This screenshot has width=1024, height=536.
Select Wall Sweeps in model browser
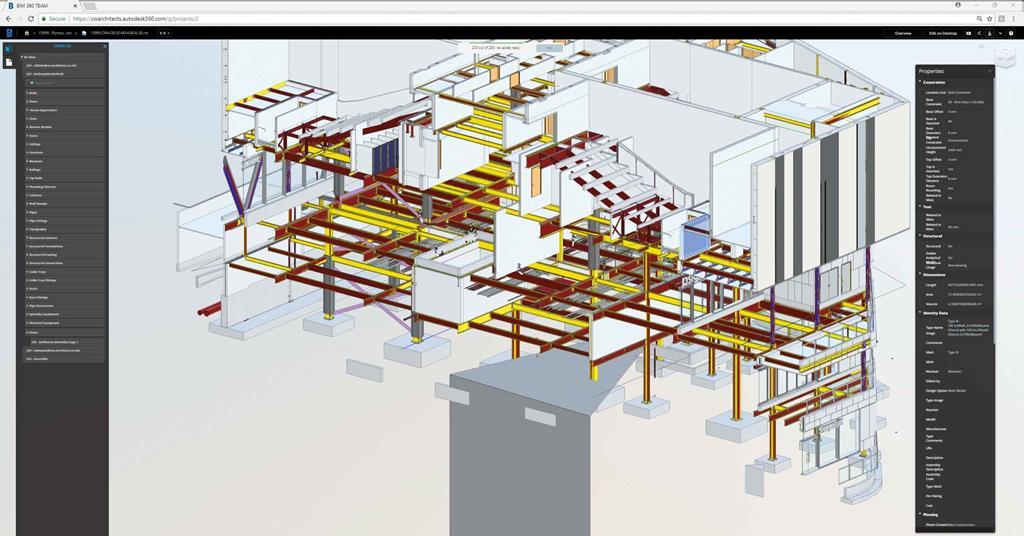[x=64, y=204]
